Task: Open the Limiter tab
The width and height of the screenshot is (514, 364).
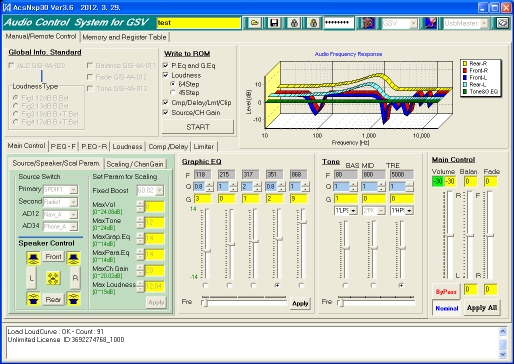Action: tap(204, 147)
